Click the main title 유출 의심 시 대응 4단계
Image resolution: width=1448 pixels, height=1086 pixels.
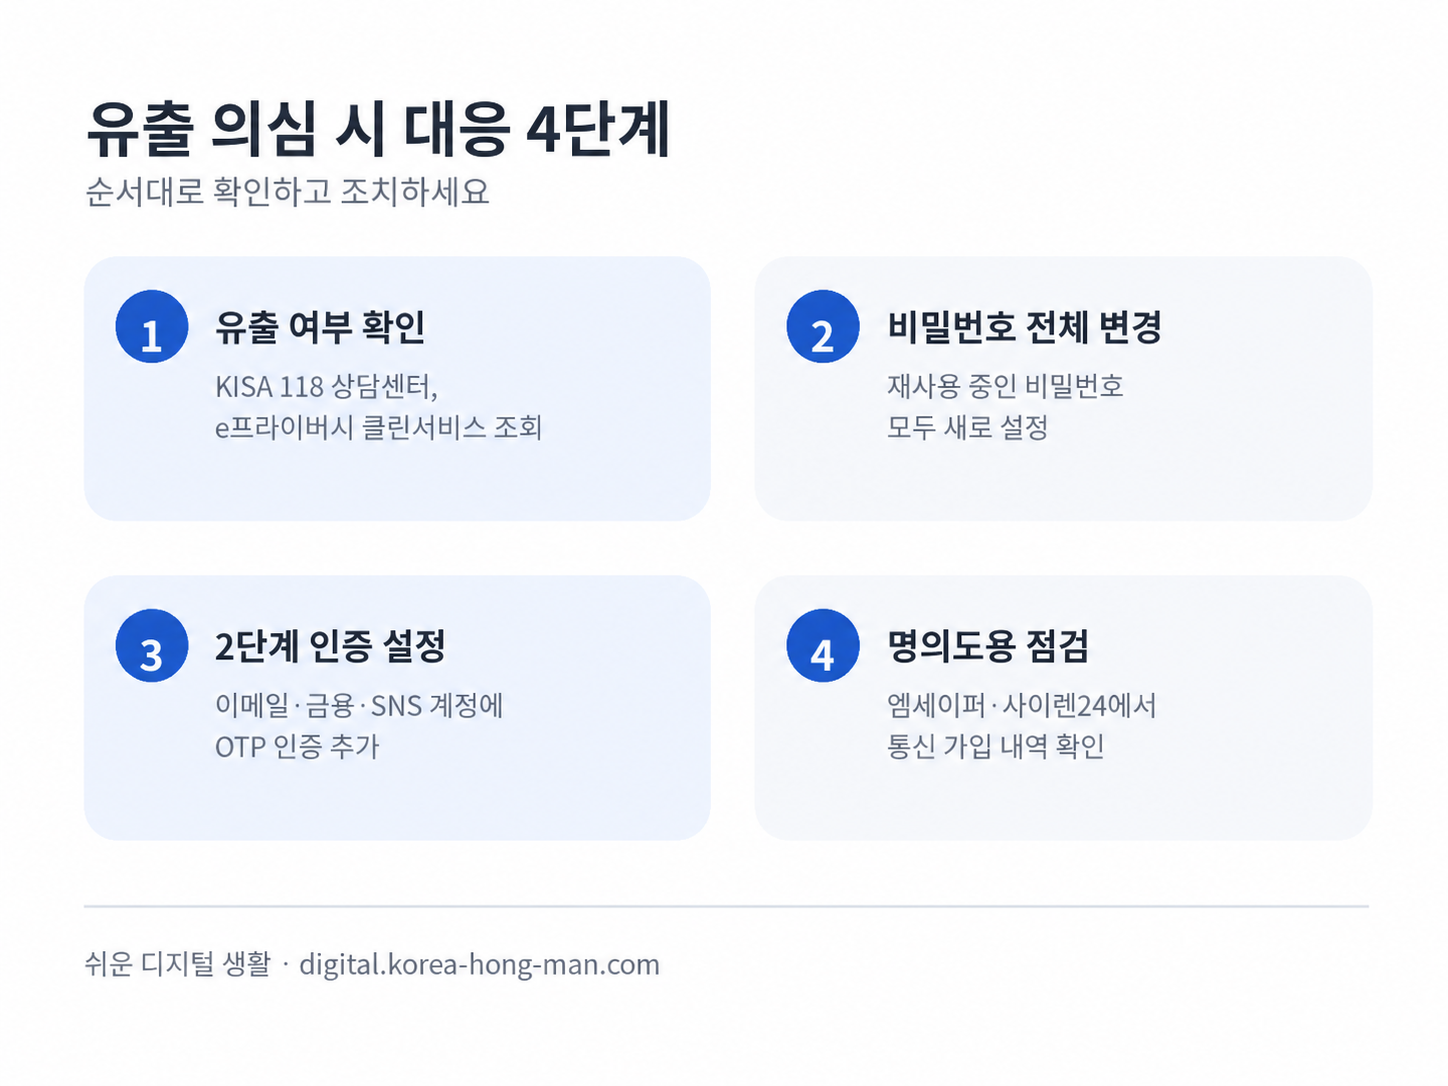click(x=377, y=129)
